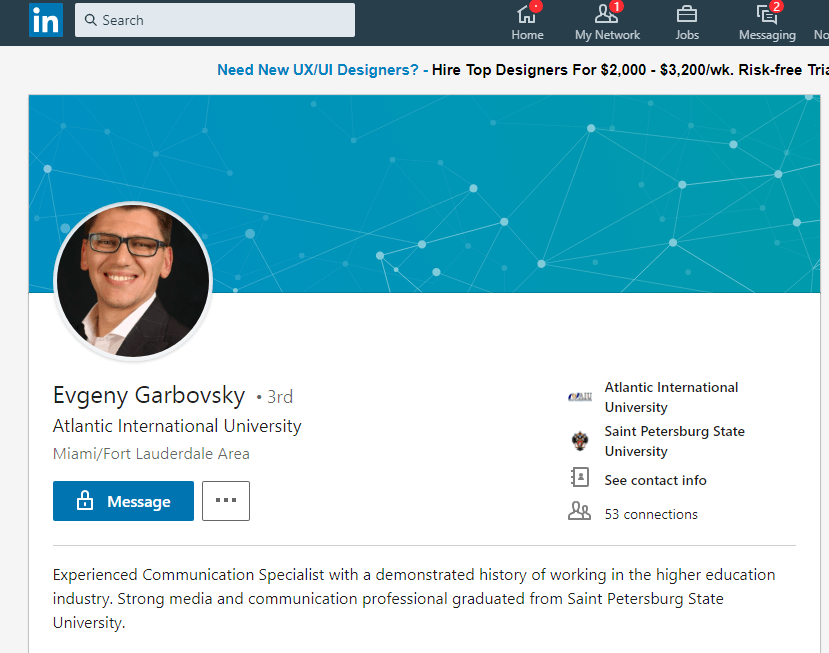
Task: Go to Home feed icon
Action: click(x=527, y=15)
